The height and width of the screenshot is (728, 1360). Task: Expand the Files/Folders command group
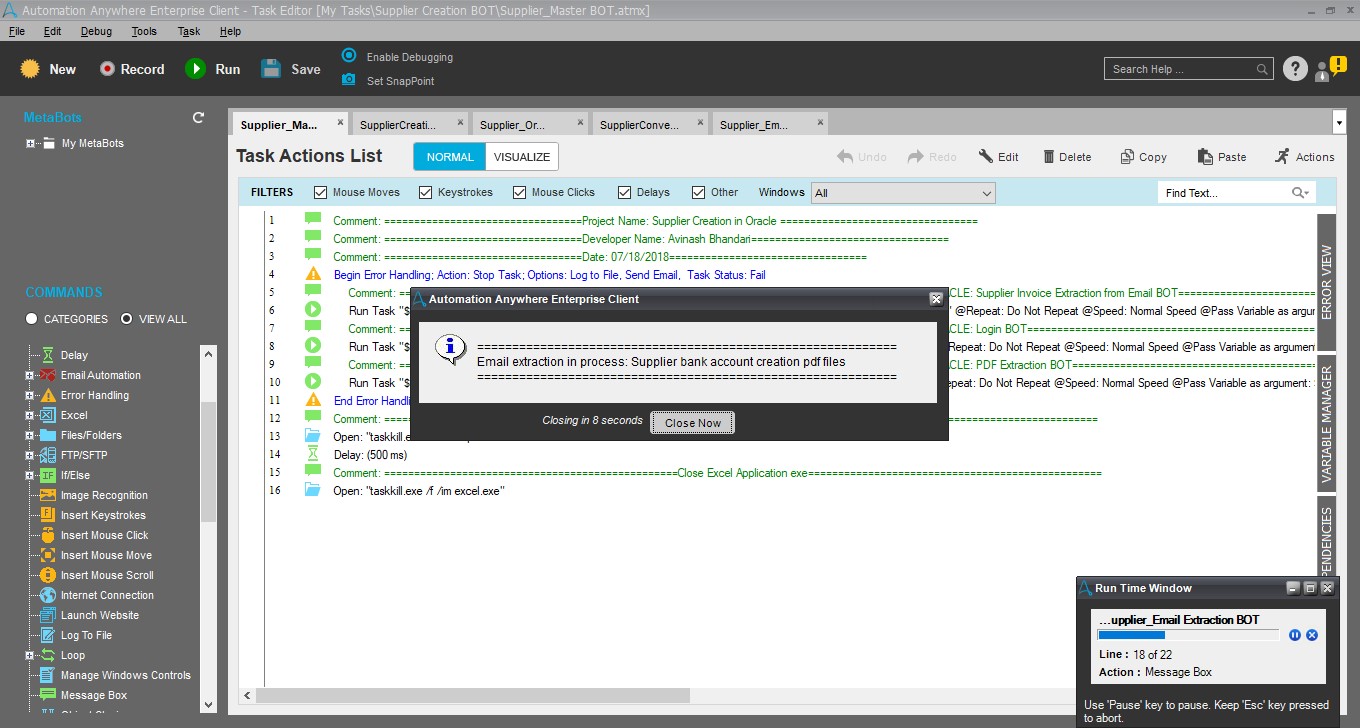30,435
